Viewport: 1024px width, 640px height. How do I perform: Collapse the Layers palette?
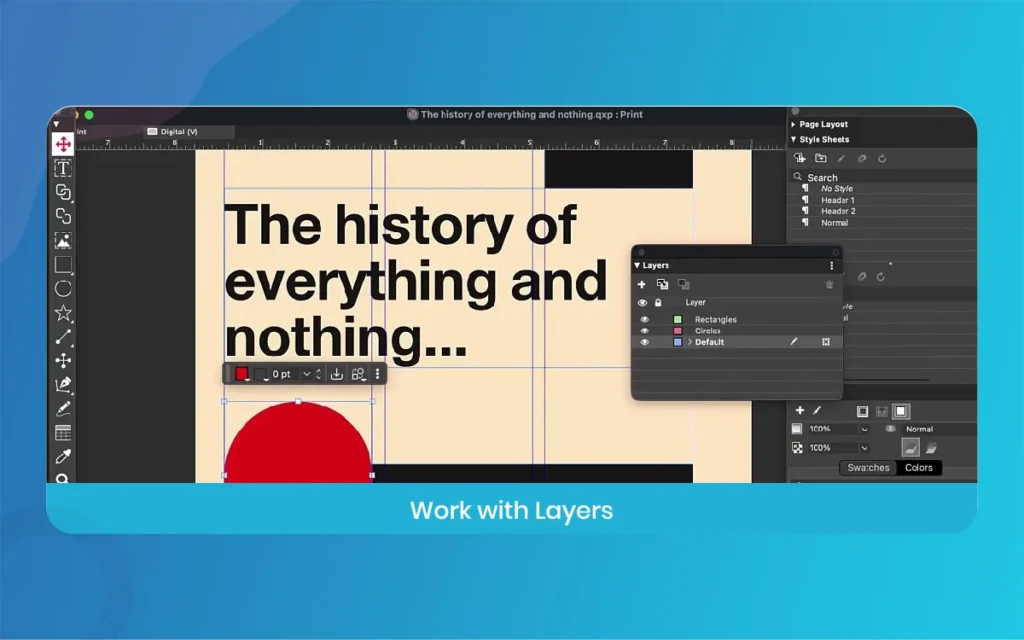[637, 265]
